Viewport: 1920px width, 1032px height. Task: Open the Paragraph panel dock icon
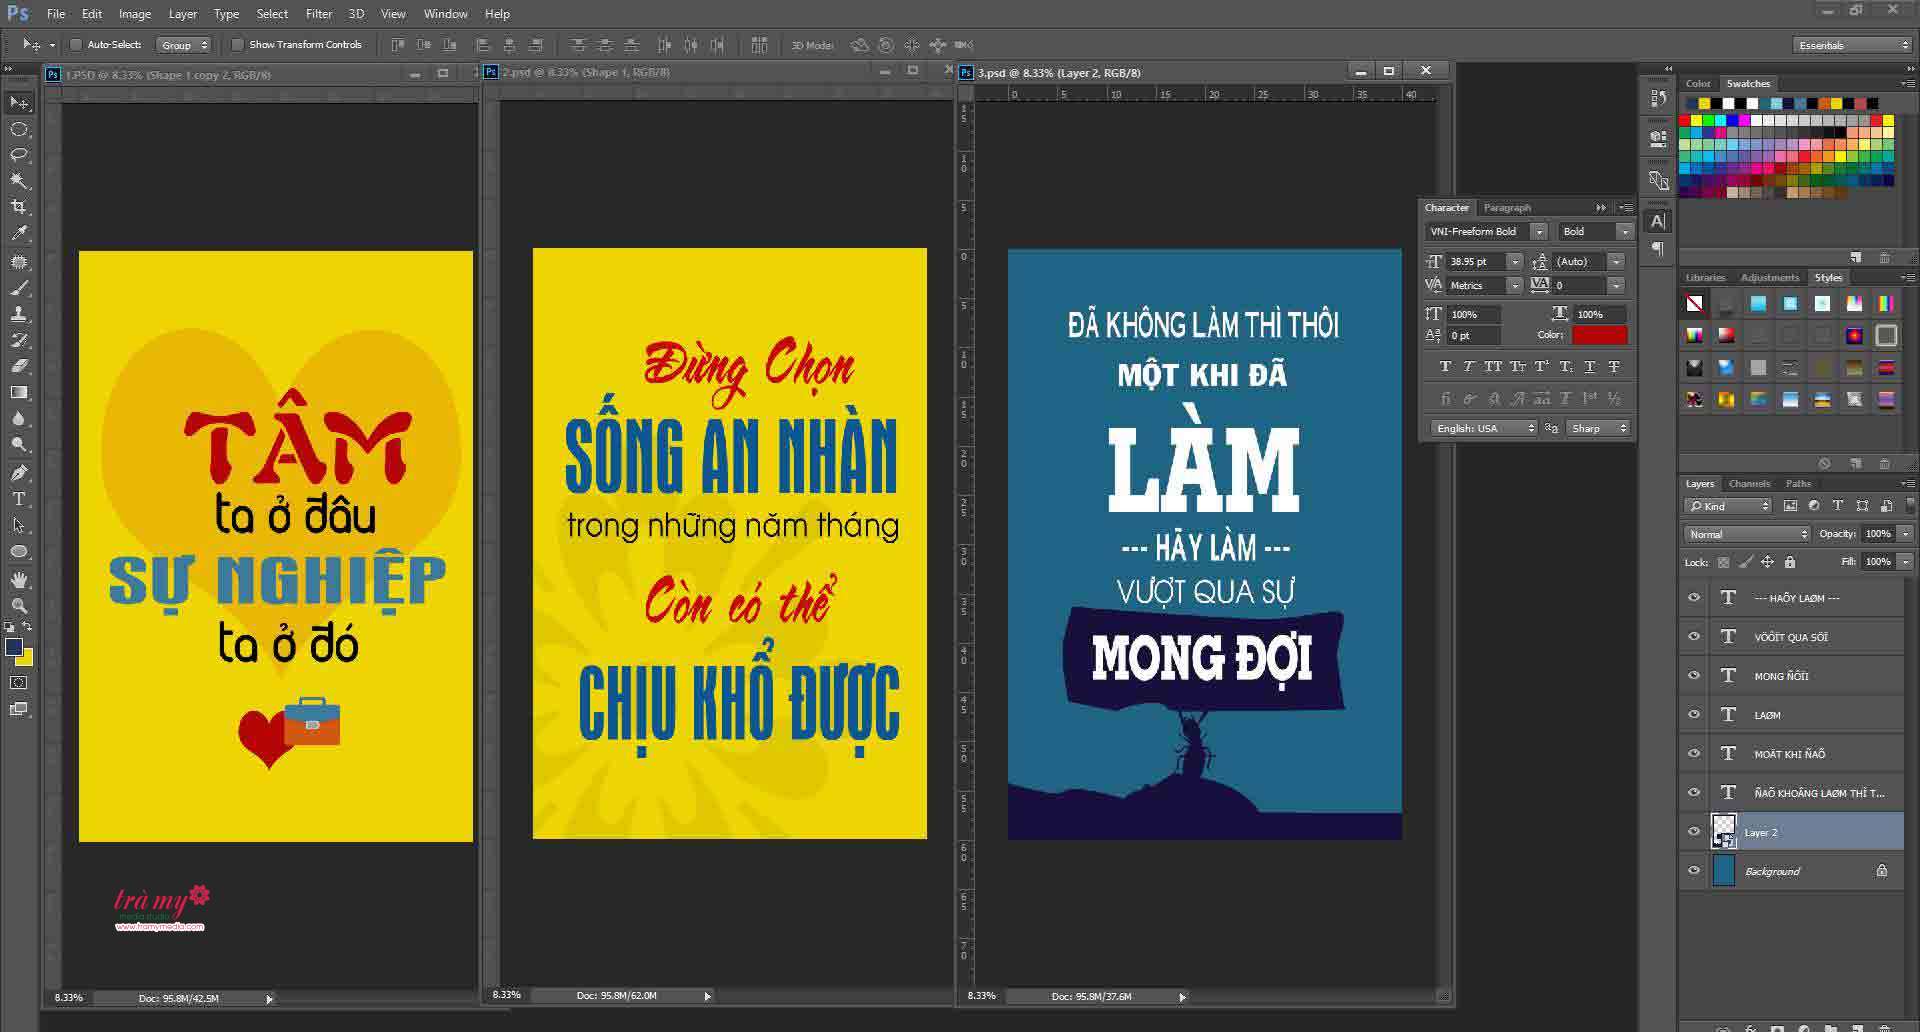coord(1658,248)
